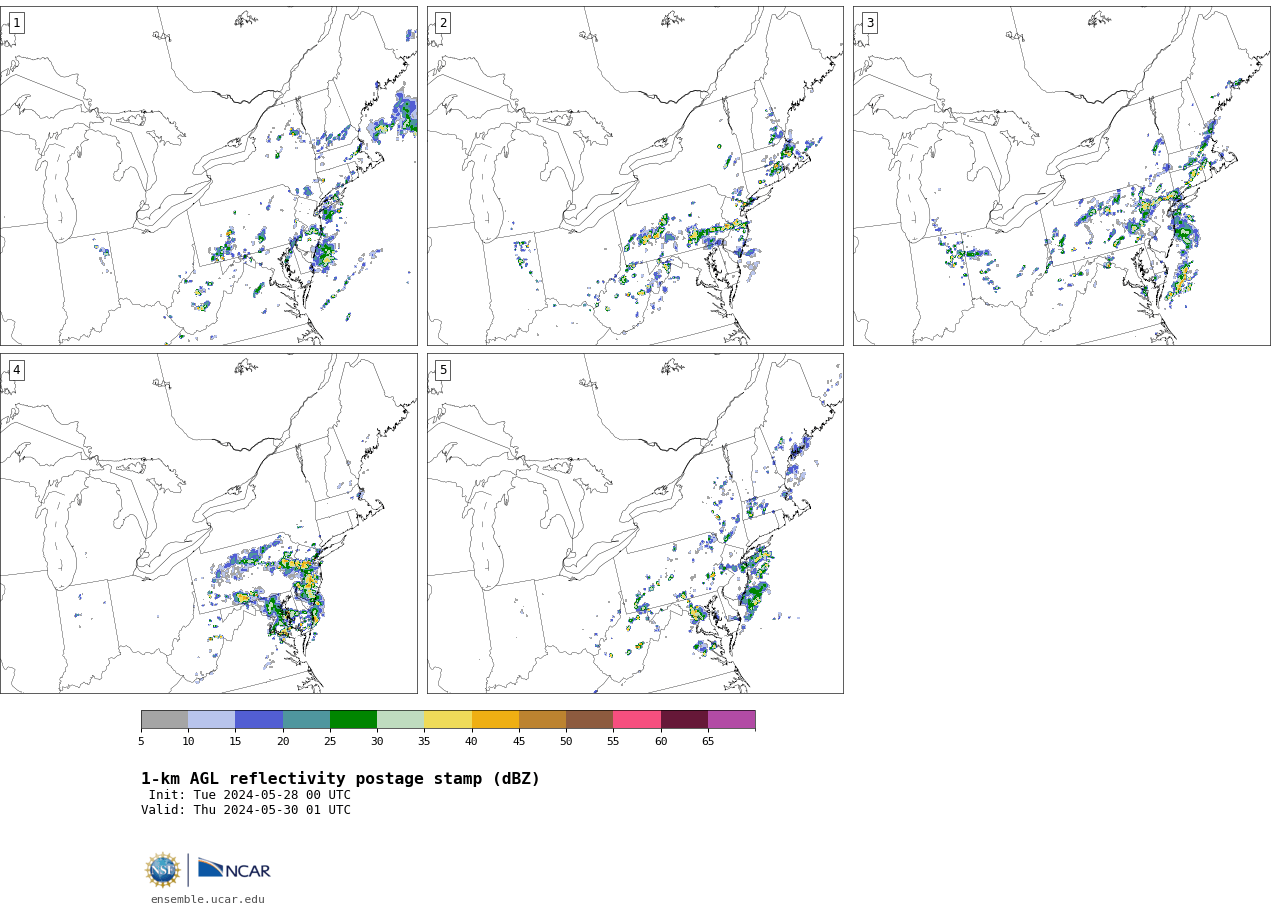1280x910 pixels.
Task: Open the postage stamp map labeled 3
Action: click(x=1062, y=176)
